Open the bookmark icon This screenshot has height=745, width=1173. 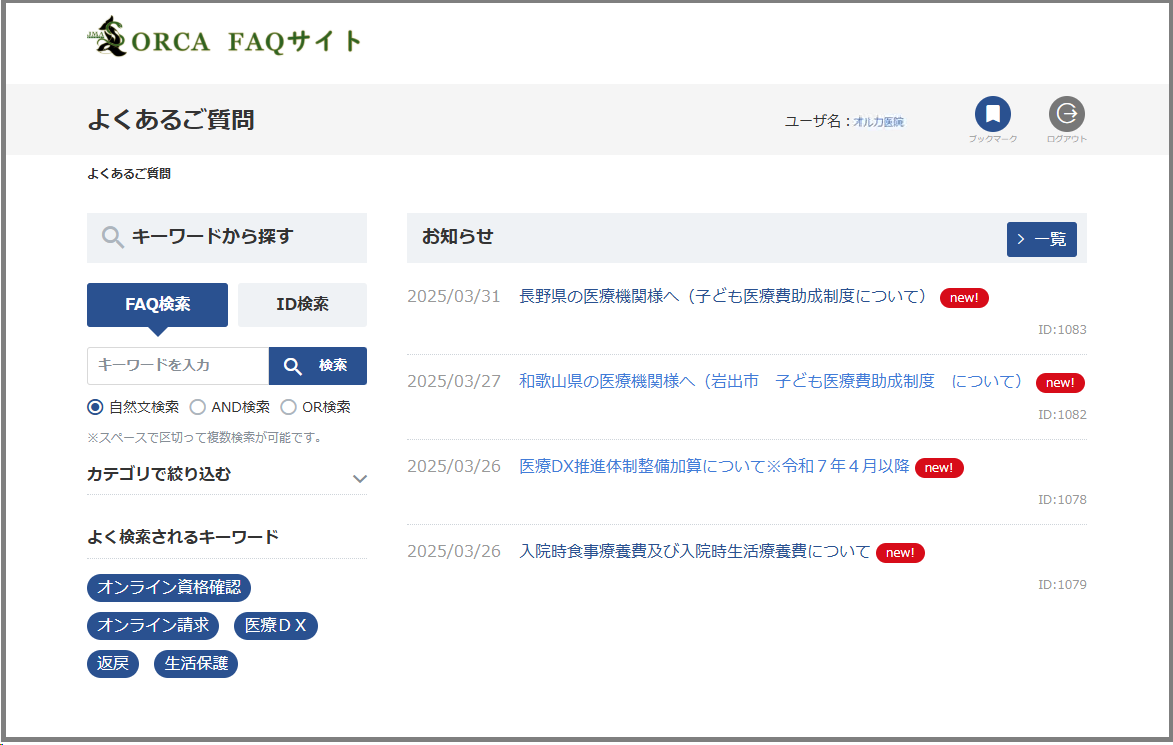tap(993, 114)
